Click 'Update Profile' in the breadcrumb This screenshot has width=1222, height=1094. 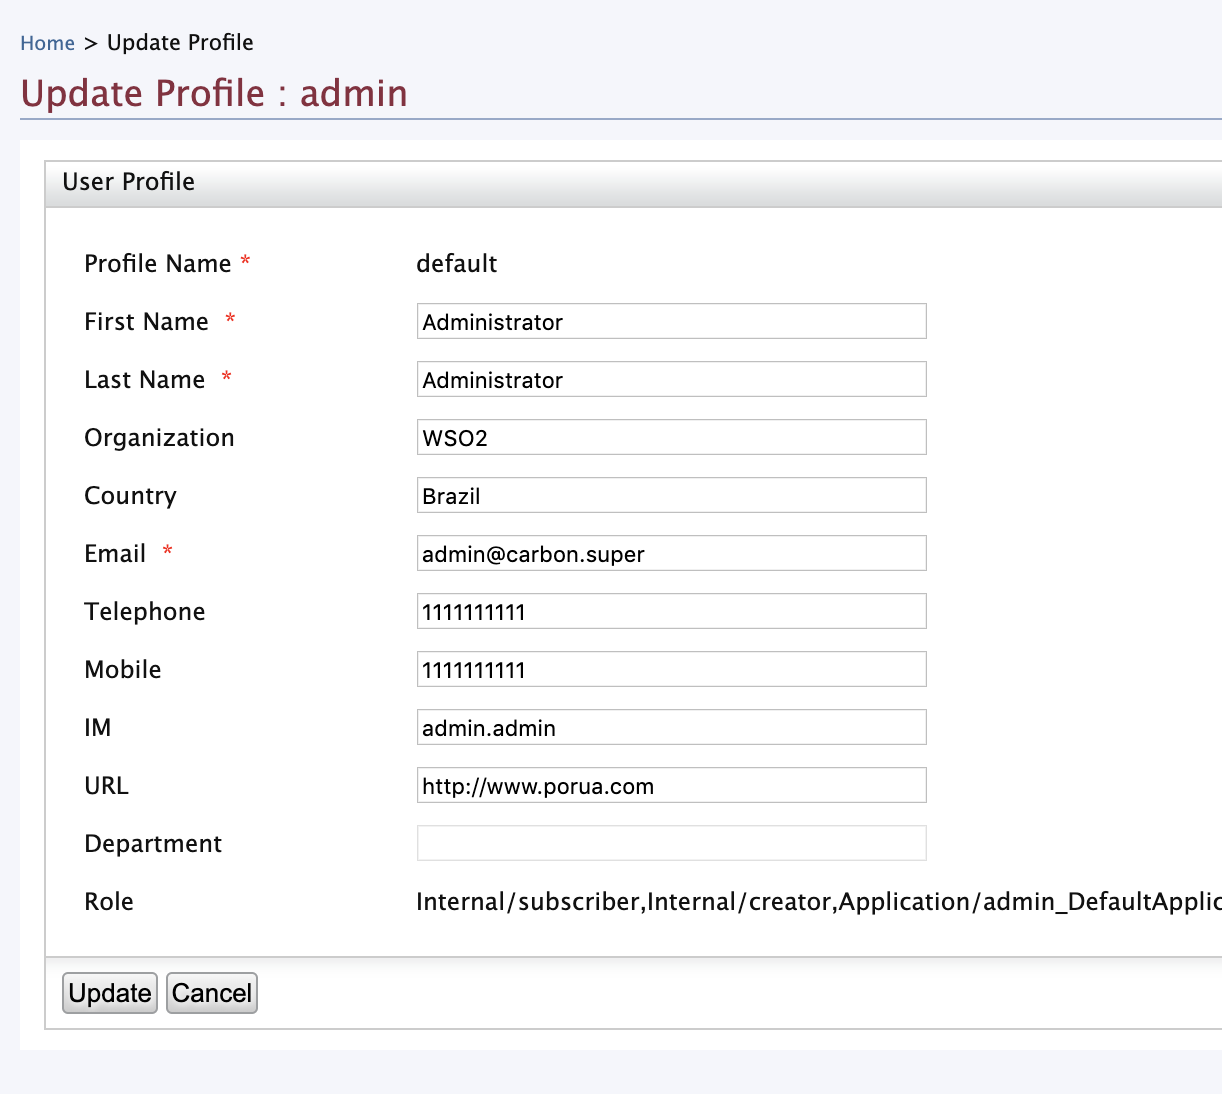[180, 43]
